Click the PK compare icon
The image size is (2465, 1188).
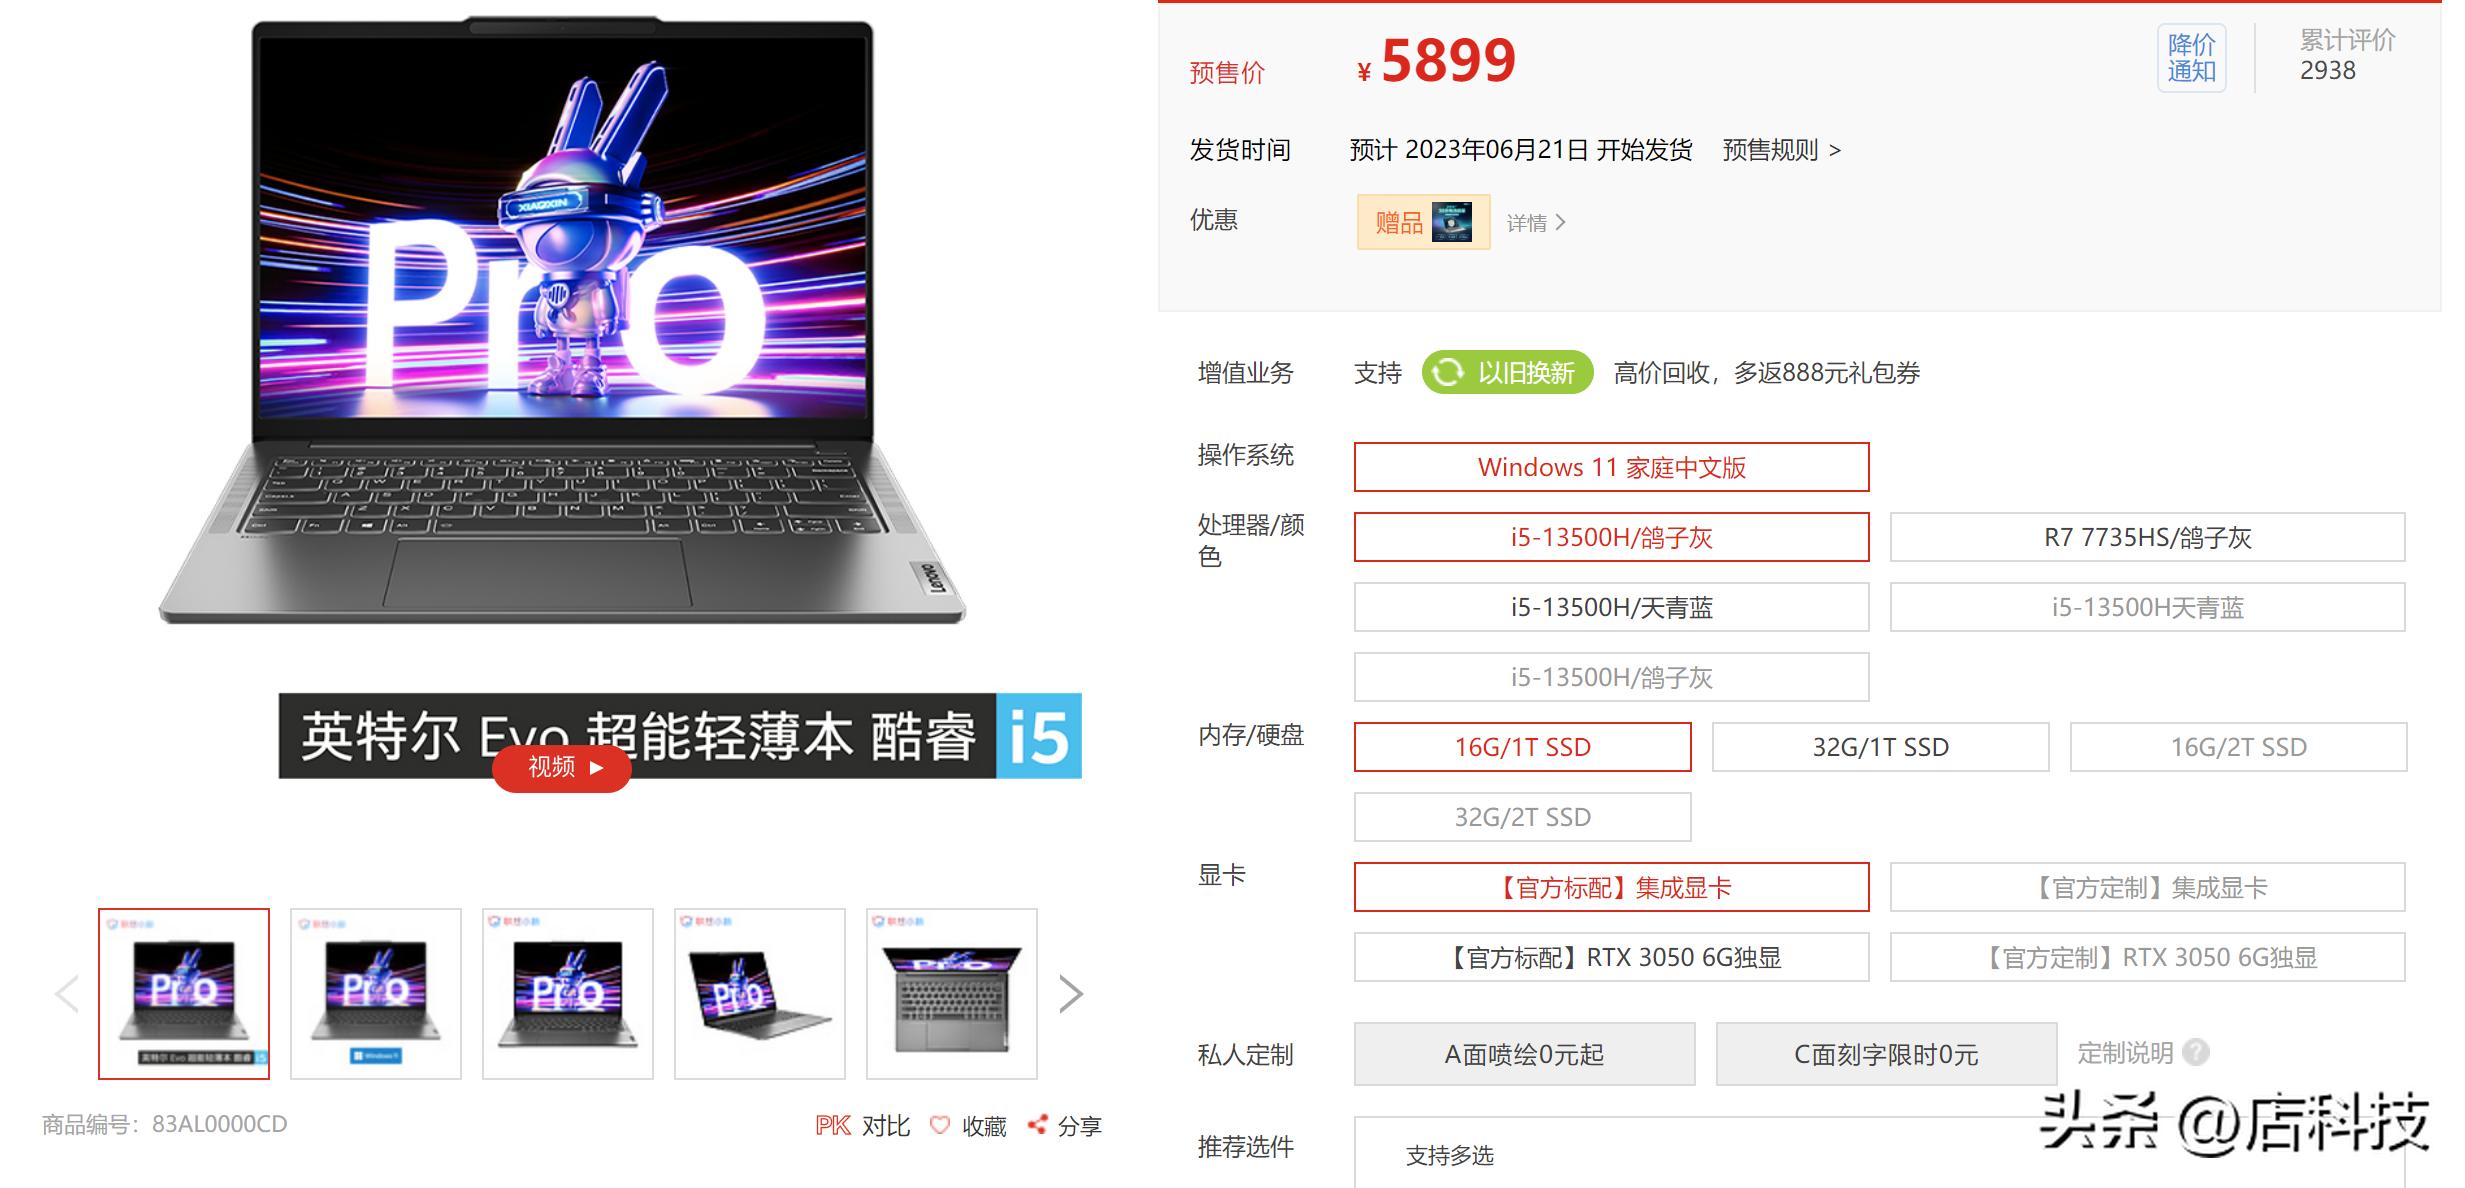832,1126
